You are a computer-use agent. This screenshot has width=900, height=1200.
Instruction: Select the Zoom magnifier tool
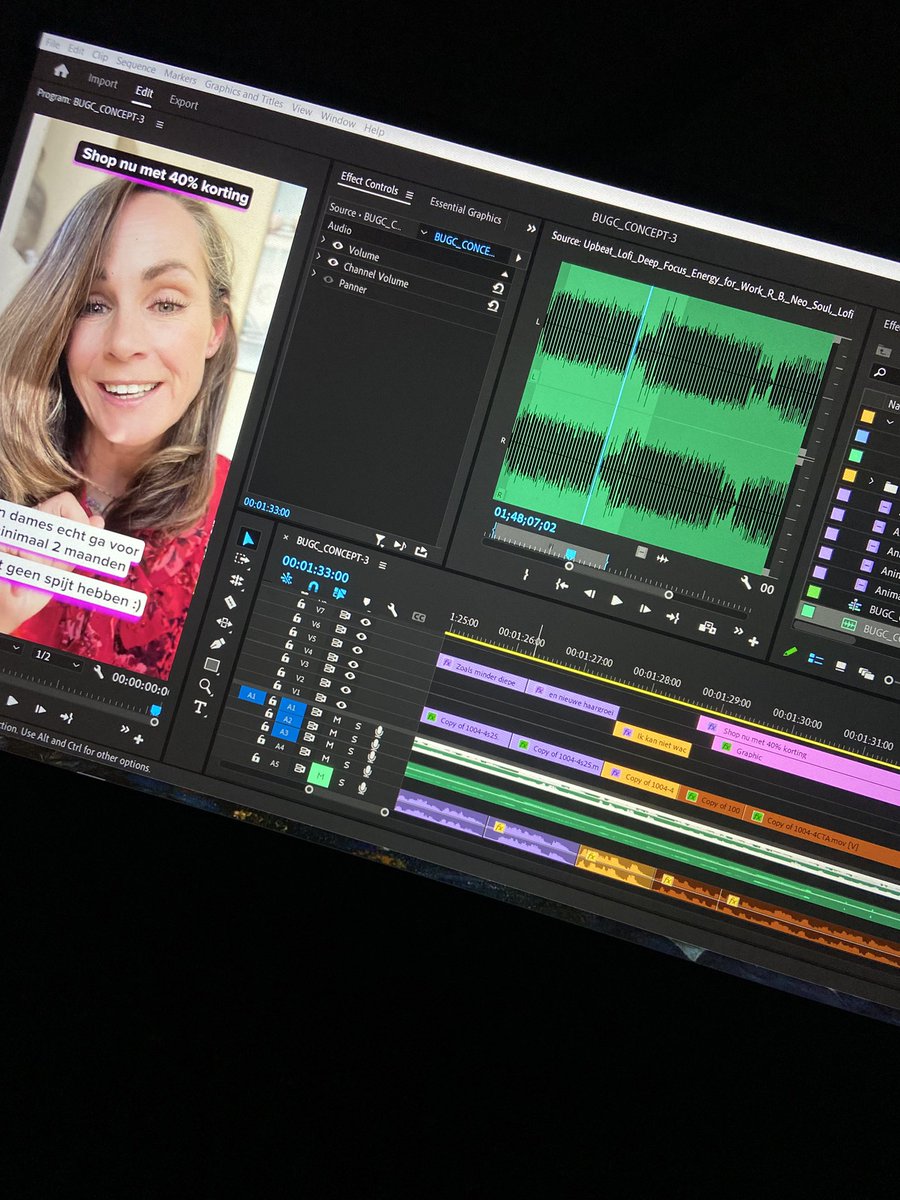coord(206,685)
